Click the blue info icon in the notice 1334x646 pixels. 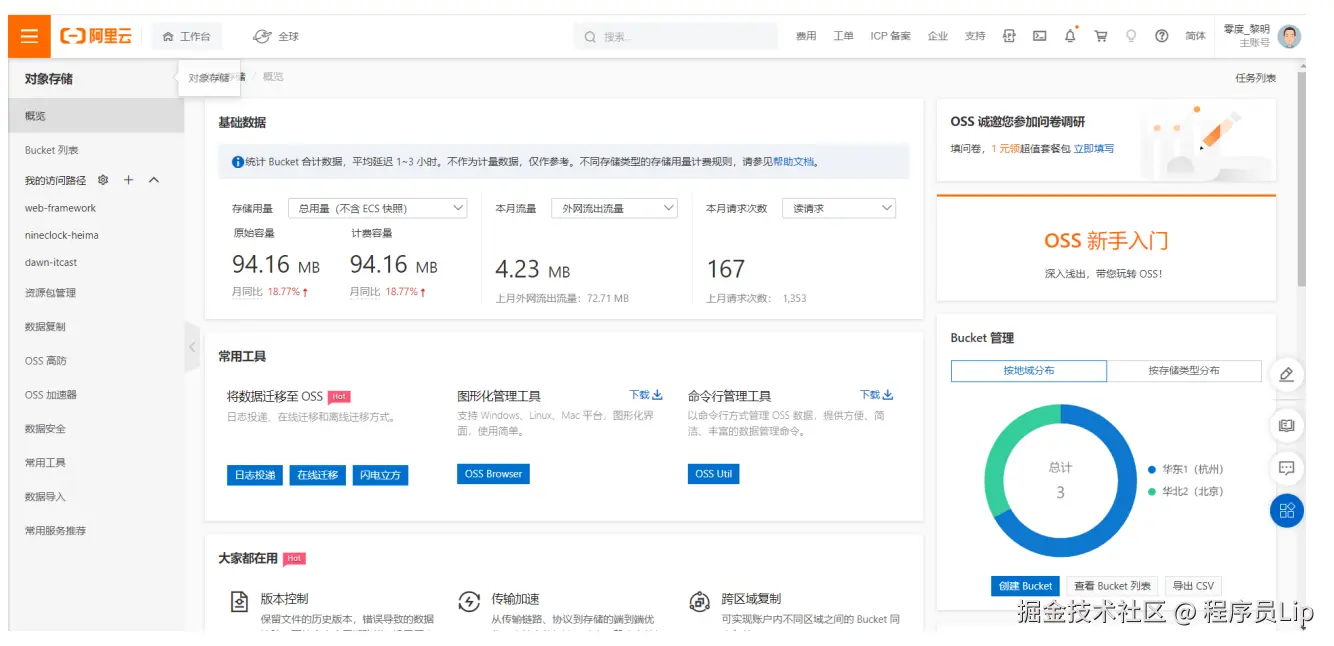coord(237,161)
